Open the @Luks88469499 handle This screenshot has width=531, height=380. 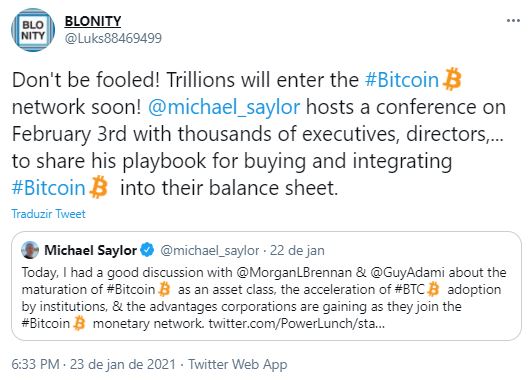point(113,38)
